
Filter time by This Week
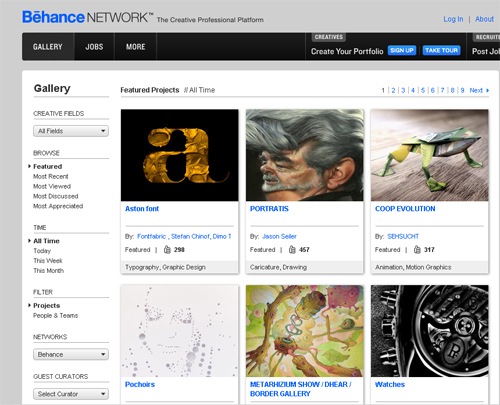click(48, 261)
